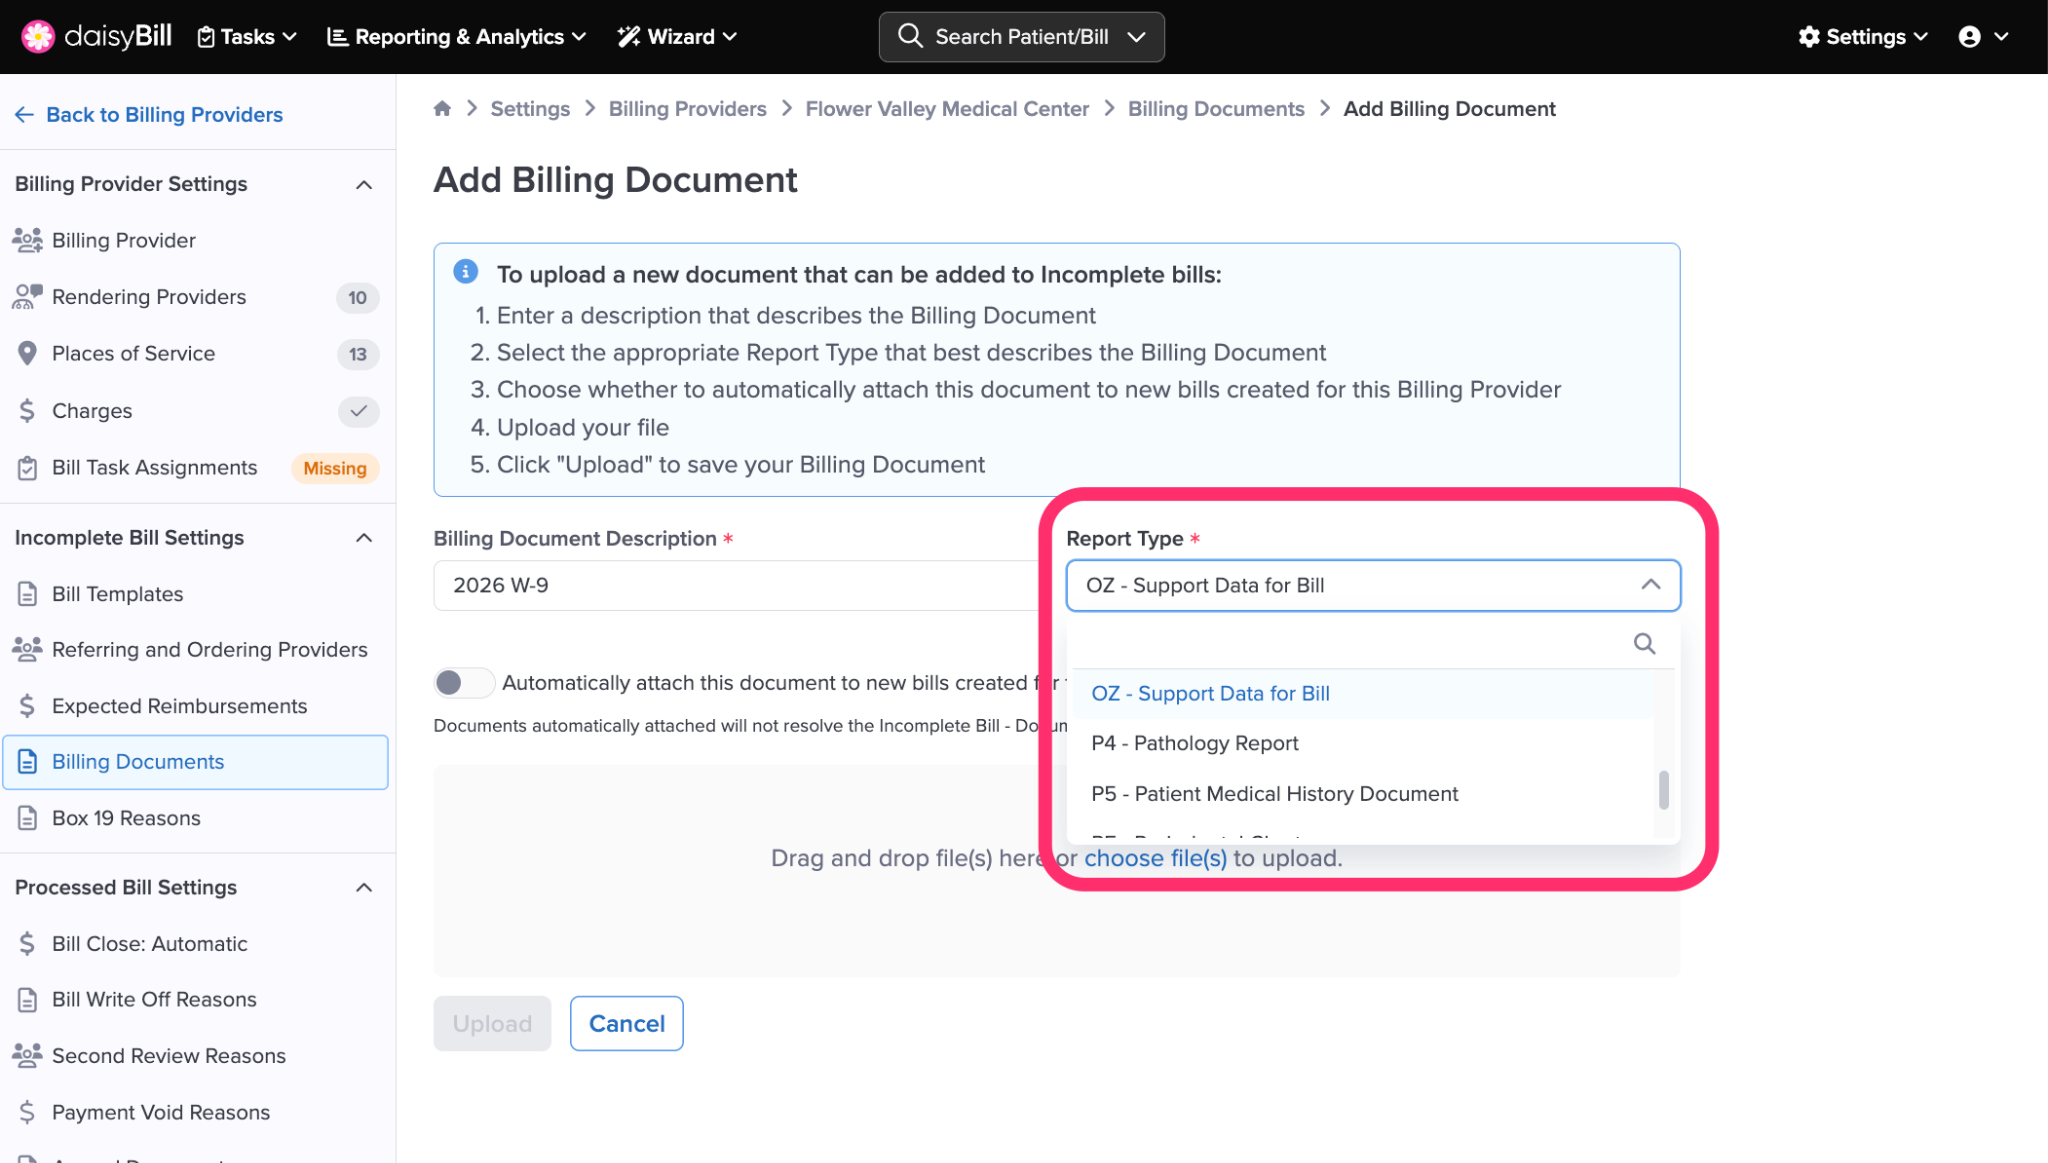The height and width of the screenshot is (1163, 2048).
Task: Click the Charges checkmark badge
Action: tap(358, 411)
